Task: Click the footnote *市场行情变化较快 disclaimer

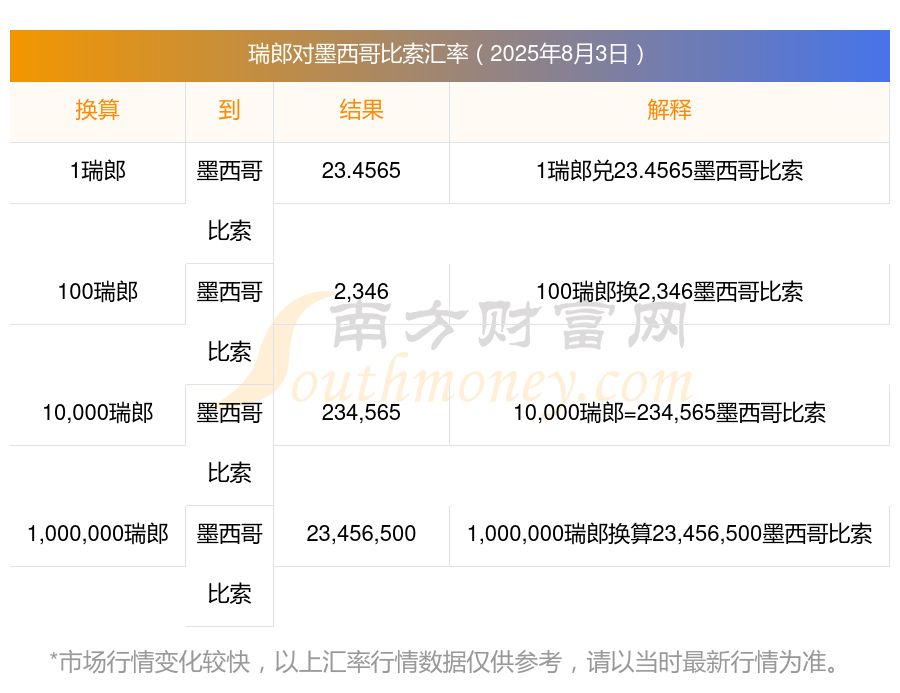Action: [445, 662]
